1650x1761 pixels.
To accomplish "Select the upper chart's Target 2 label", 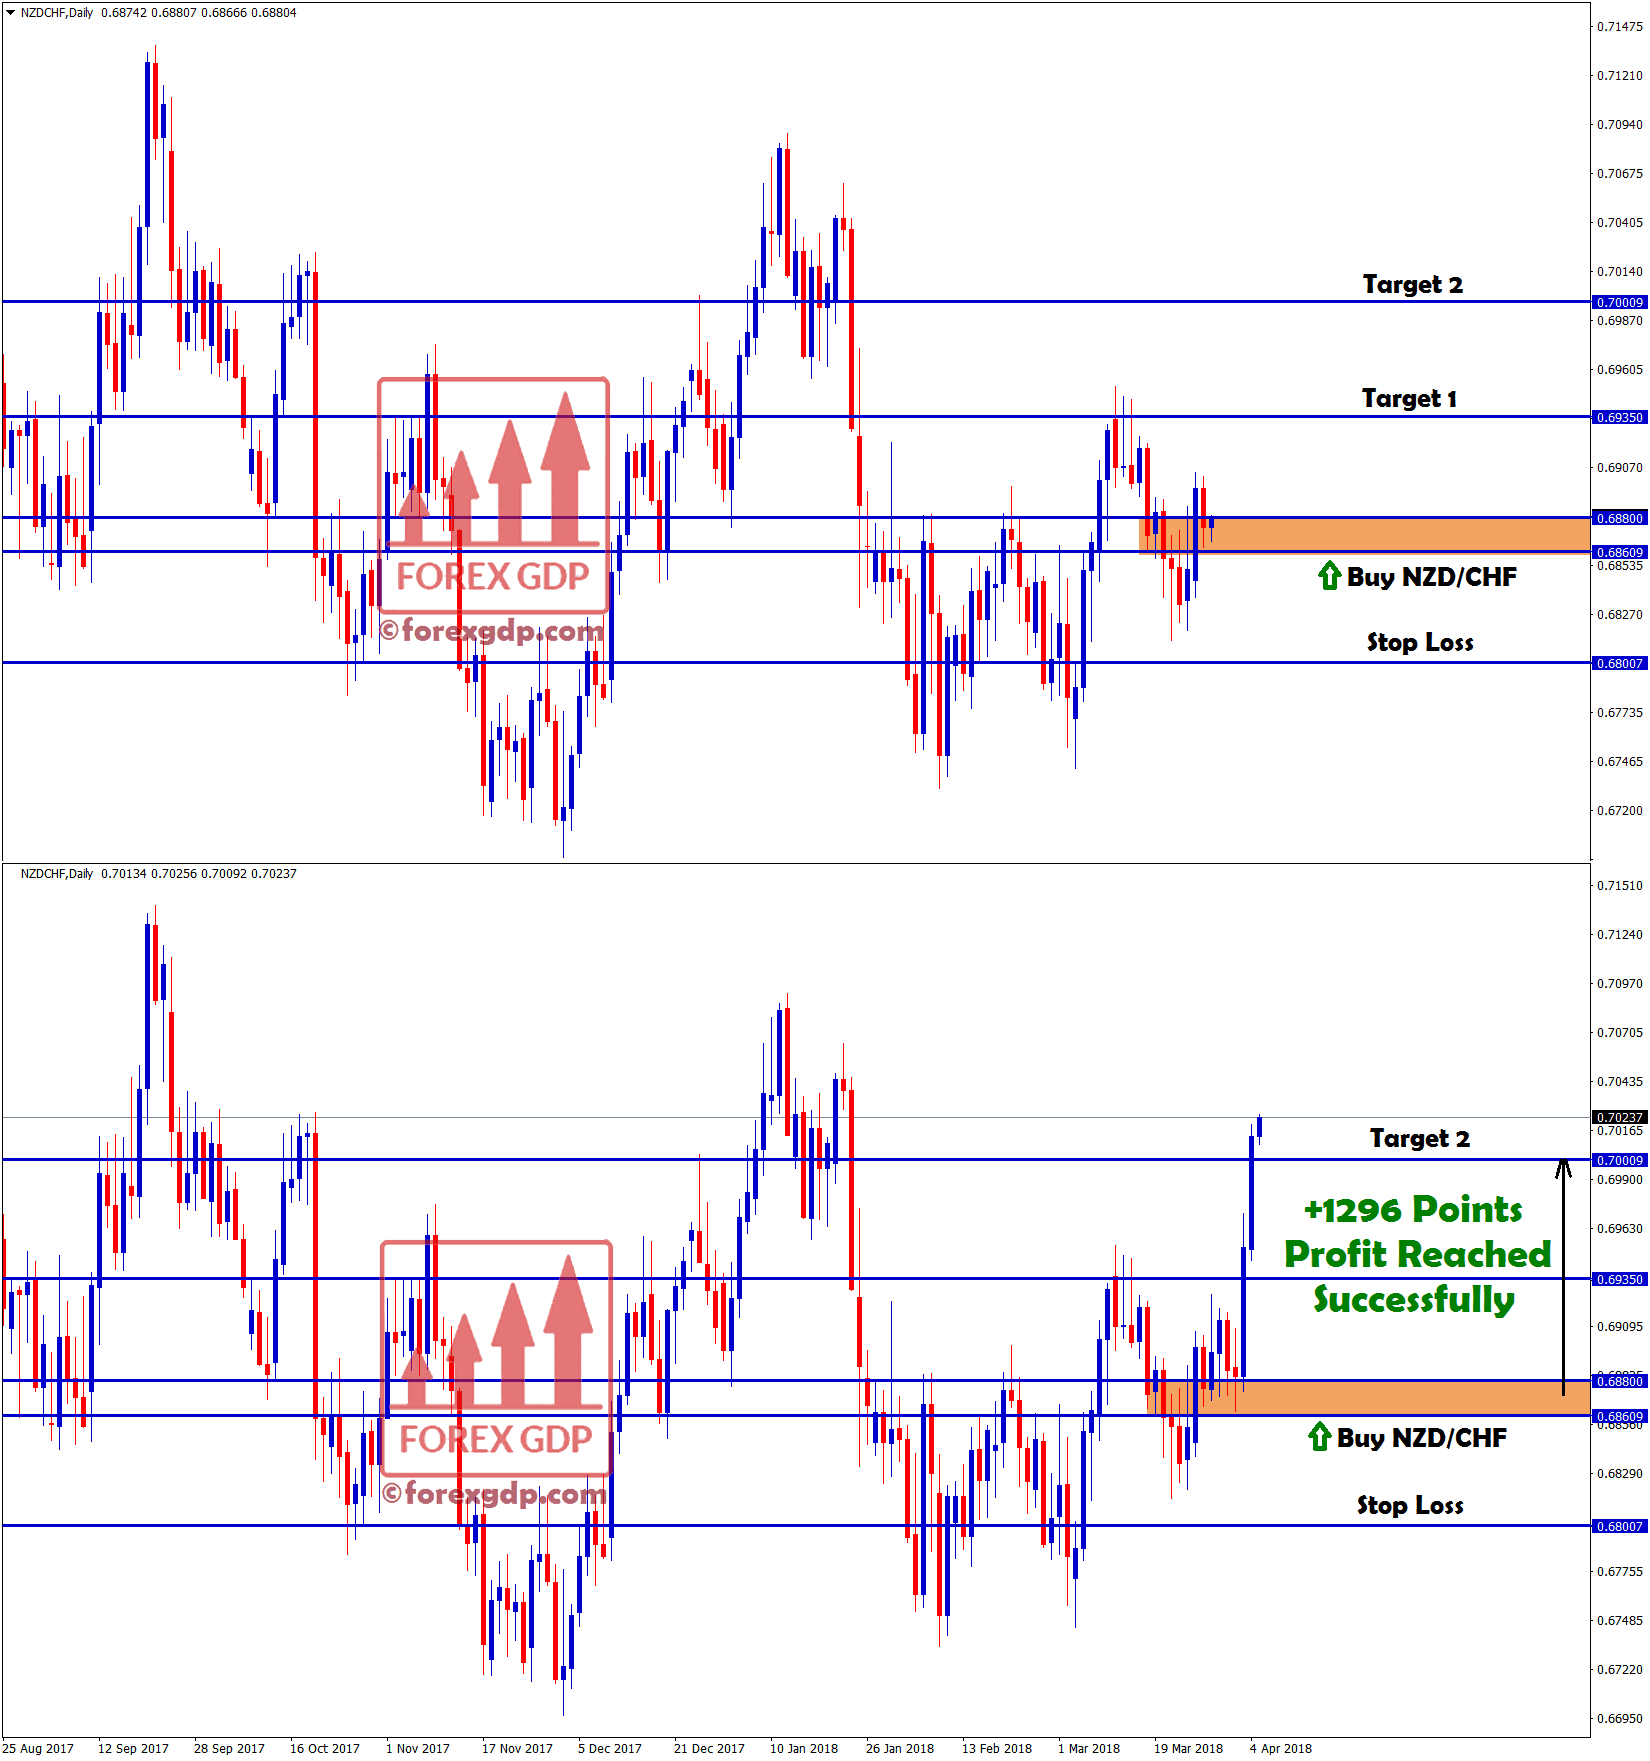I will 1412,285.
